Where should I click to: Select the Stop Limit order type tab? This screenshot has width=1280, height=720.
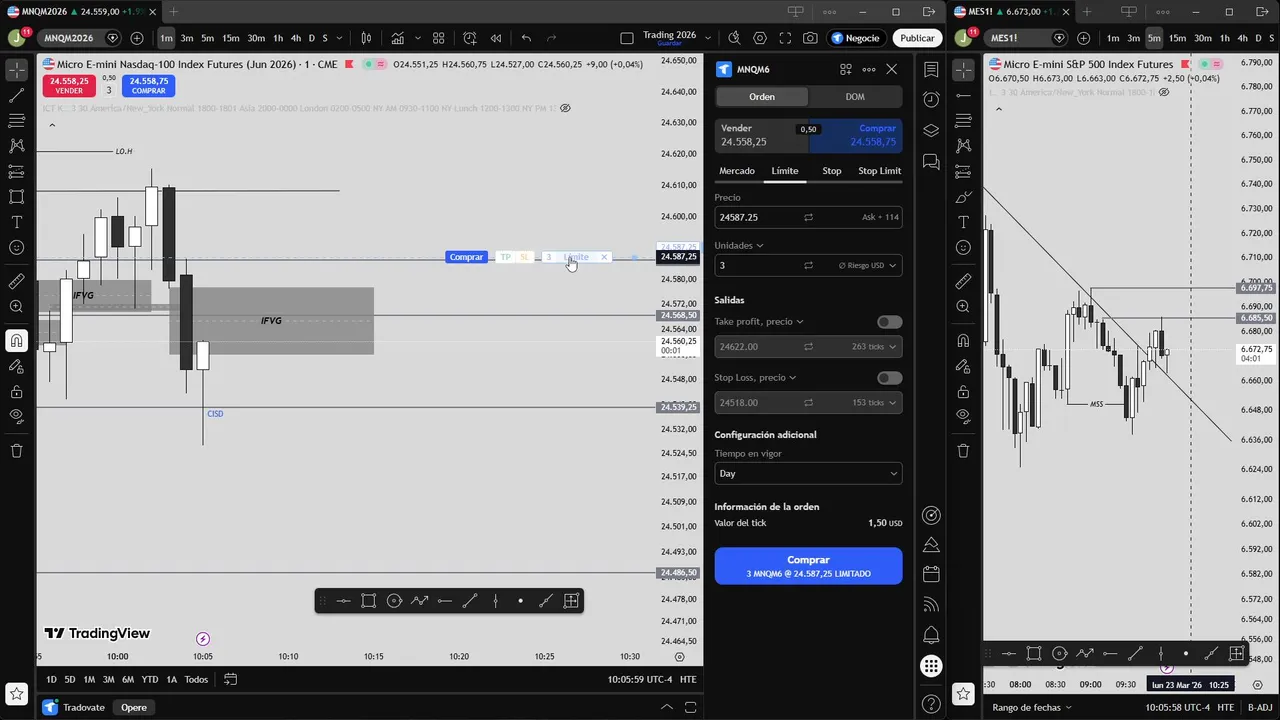(879, 171)
